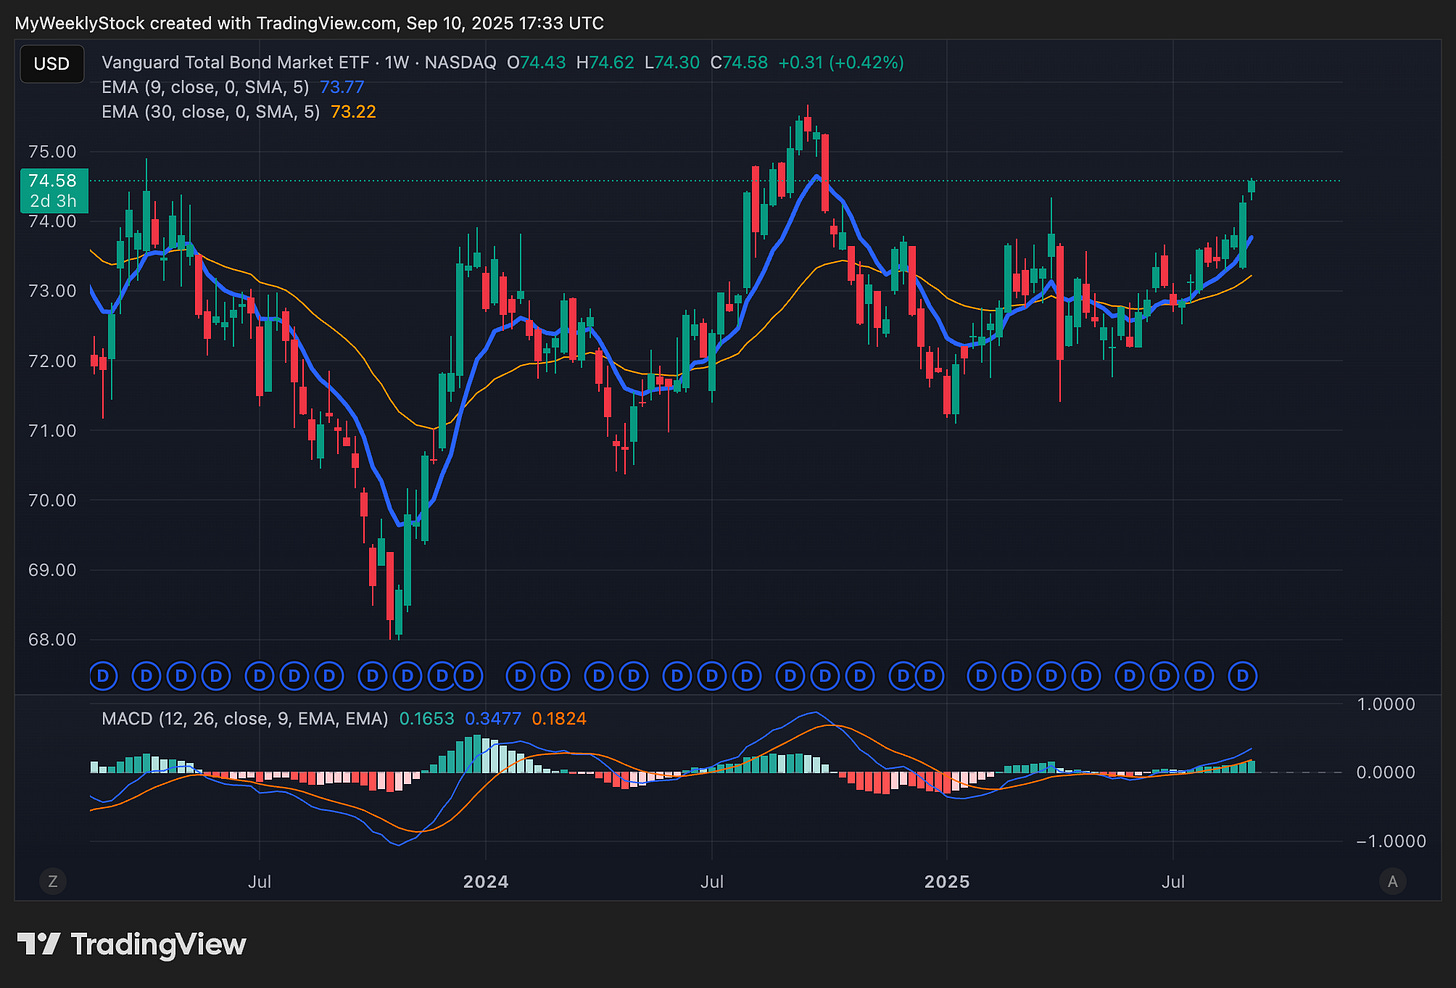
Task: Click the EMA (9, close, 0, SMA, 5) legend
Action: pyautogui.click(x=205, y=87)
